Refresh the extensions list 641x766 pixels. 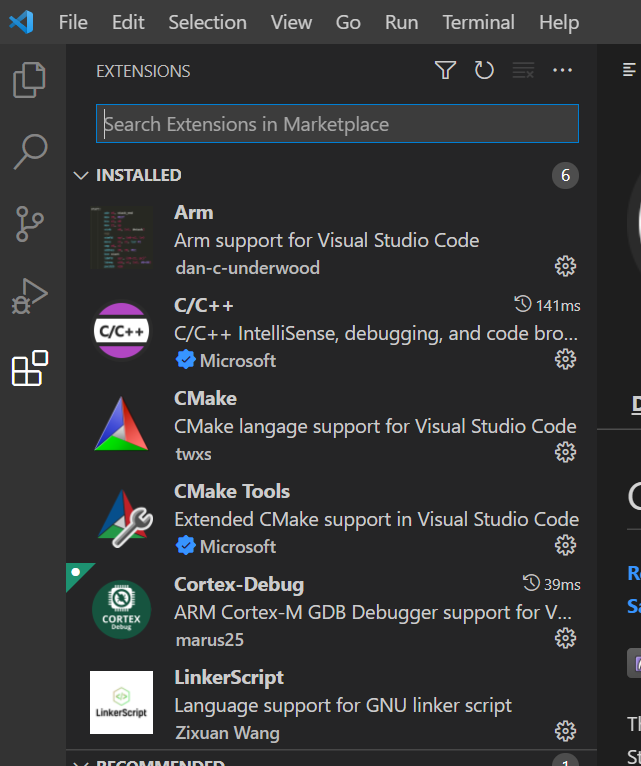[484, 70]
